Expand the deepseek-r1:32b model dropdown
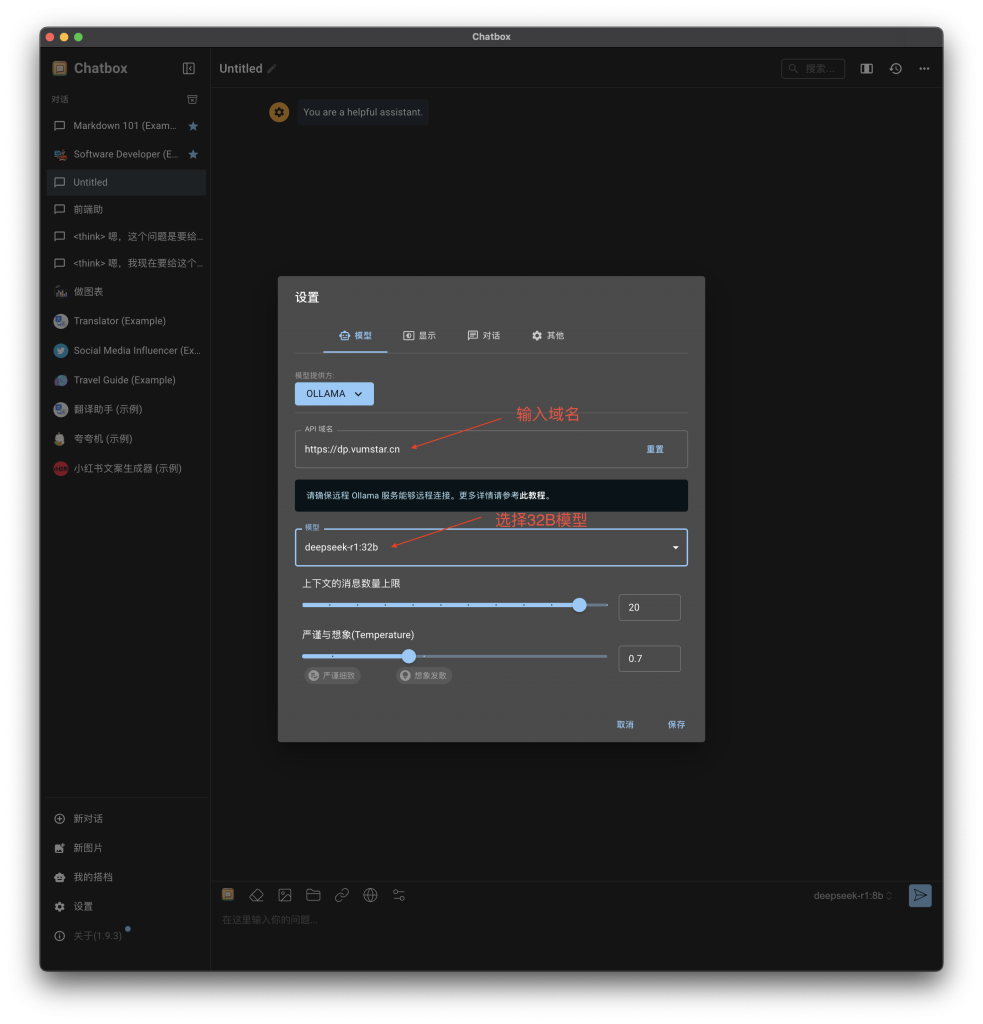The width and height of the screenshot is (983, 1024). [x=491, y=547]
